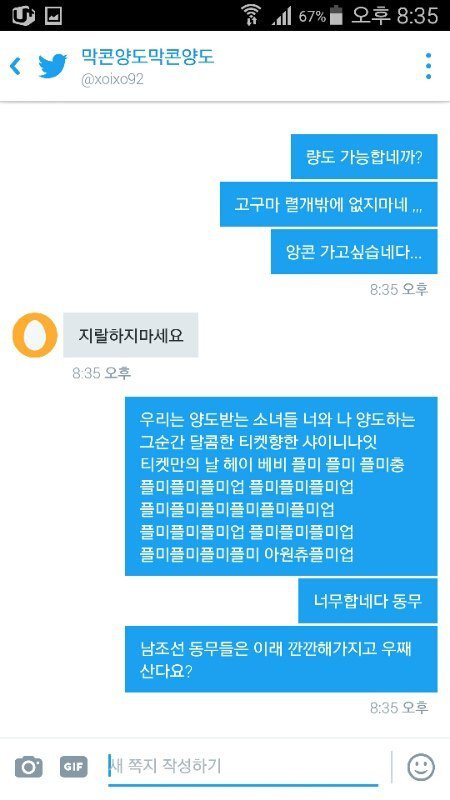Screen dimensions: 450x800
Task: Open the emoji smiley picker
Action: pyautogui.click(x=421, y=767)
